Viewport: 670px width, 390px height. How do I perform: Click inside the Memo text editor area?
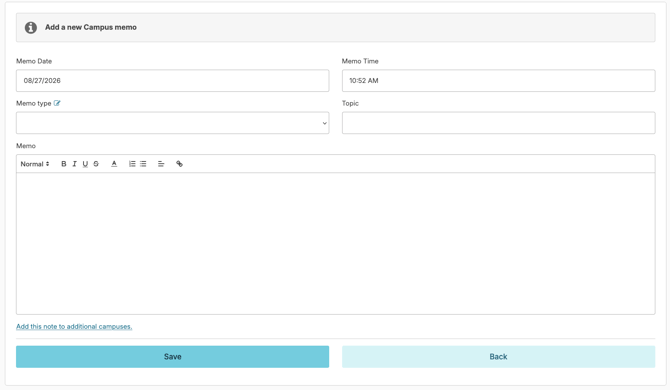point(335,243)
